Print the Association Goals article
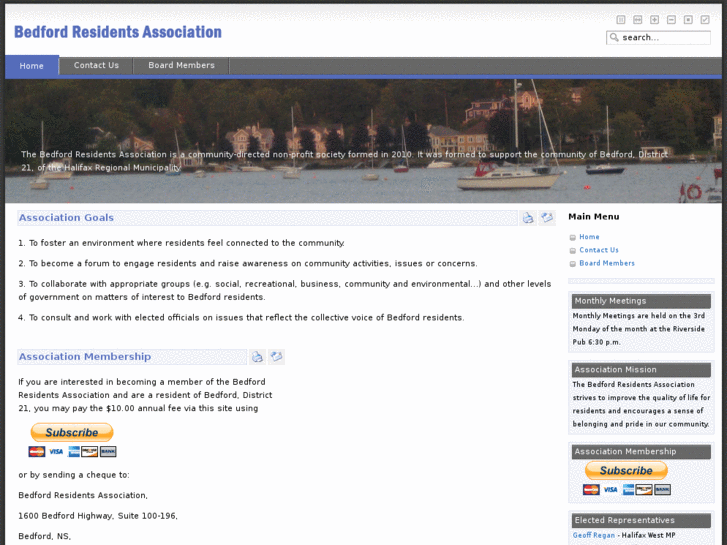 (x=528, y=218)
